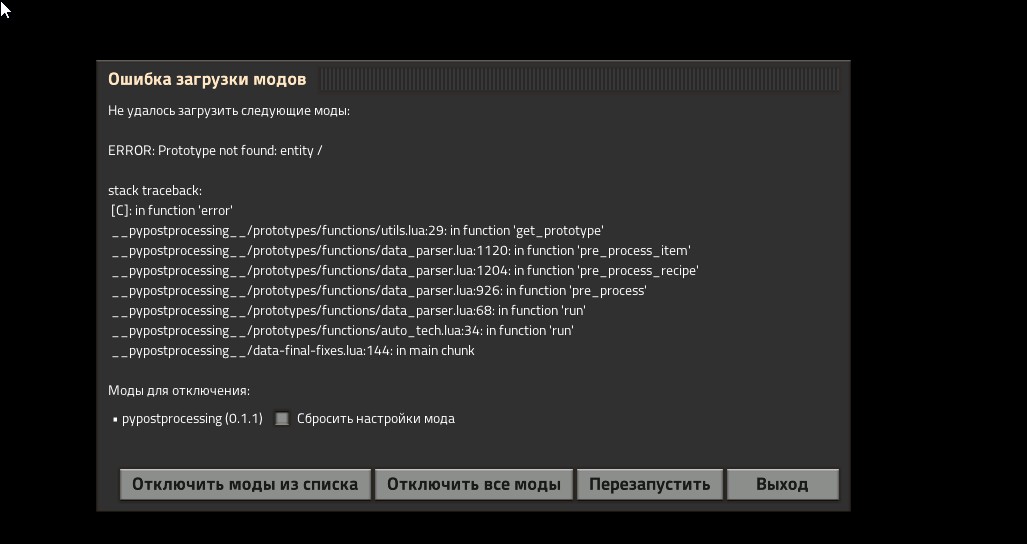Click the utils.lua:29 'get_prototype' traceback line
The image size is (1027, 544).
point(358,230)
